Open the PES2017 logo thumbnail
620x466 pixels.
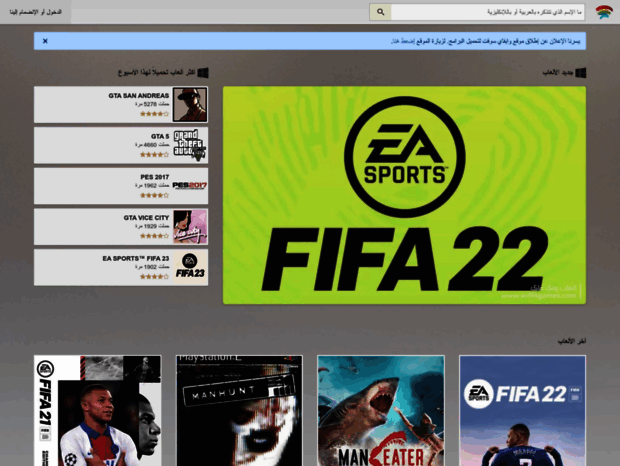coord(190,186)
